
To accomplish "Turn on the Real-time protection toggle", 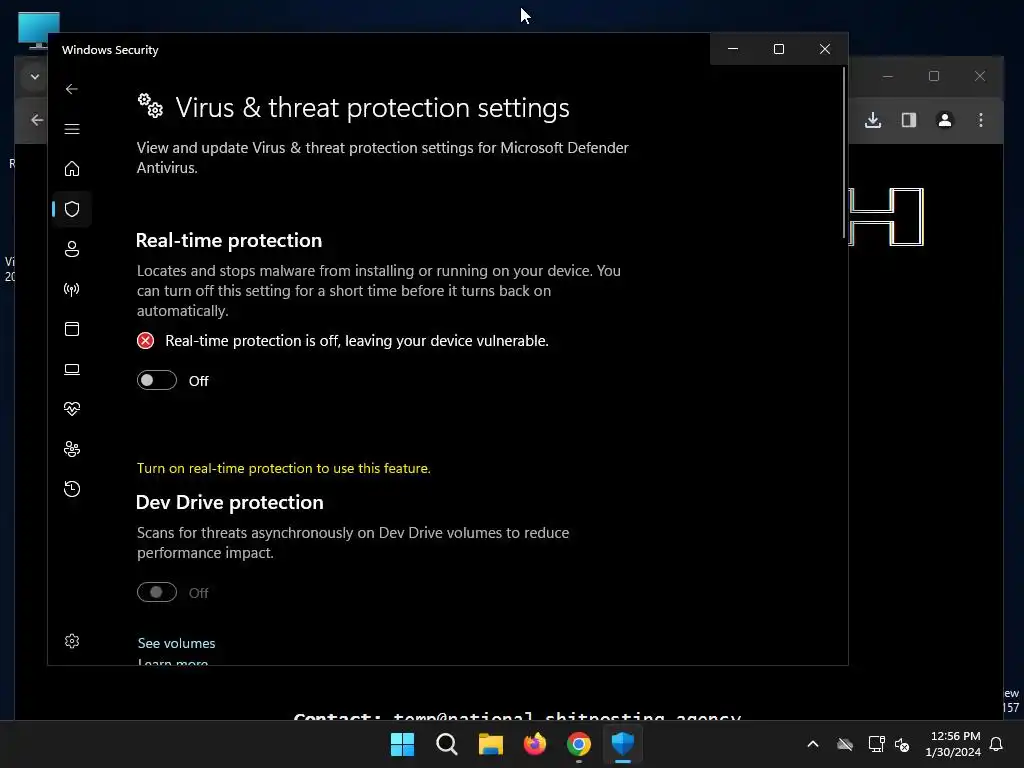I will click(x=157, y=380).
